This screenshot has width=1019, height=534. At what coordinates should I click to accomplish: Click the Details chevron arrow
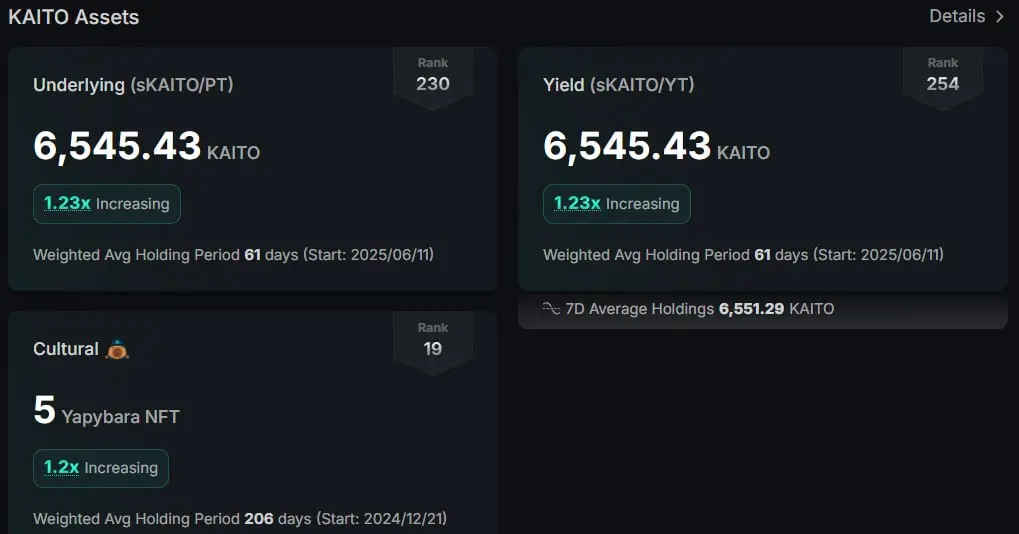pyautogui.click(x=1000, y=16)
